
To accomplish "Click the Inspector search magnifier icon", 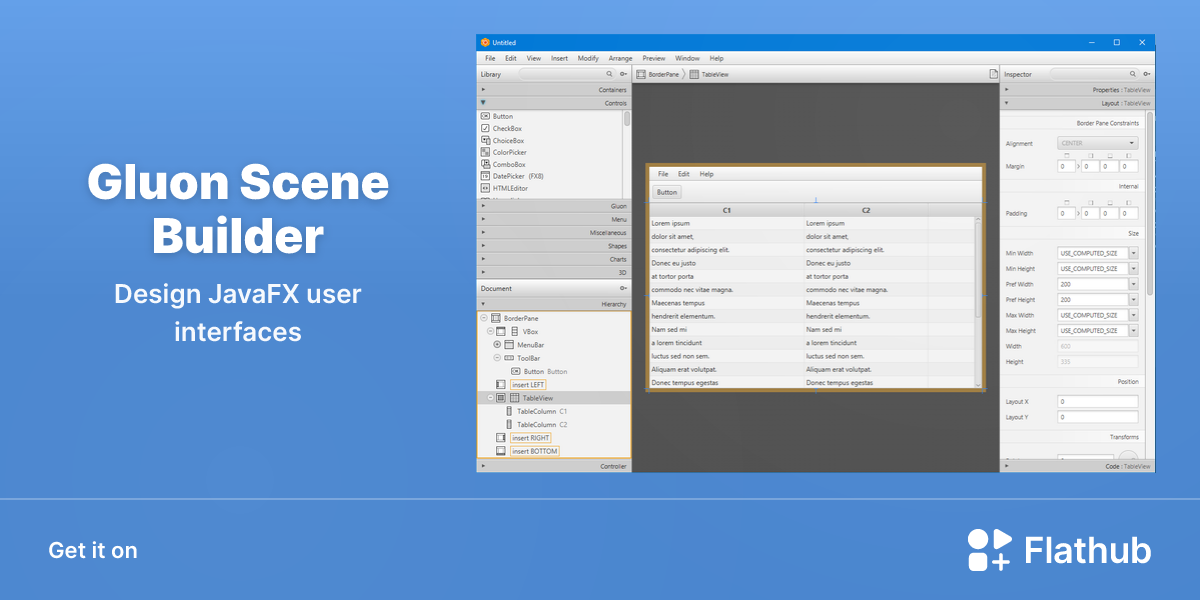I will [1133, 74].
